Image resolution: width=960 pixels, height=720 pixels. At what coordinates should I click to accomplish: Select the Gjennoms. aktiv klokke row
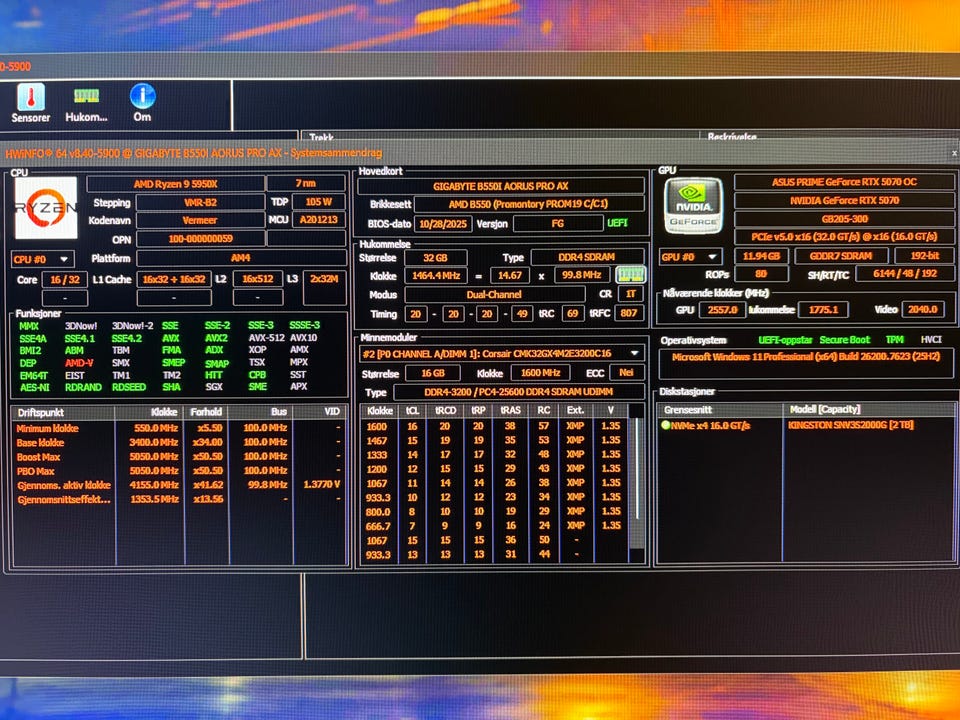click(179, 485)
